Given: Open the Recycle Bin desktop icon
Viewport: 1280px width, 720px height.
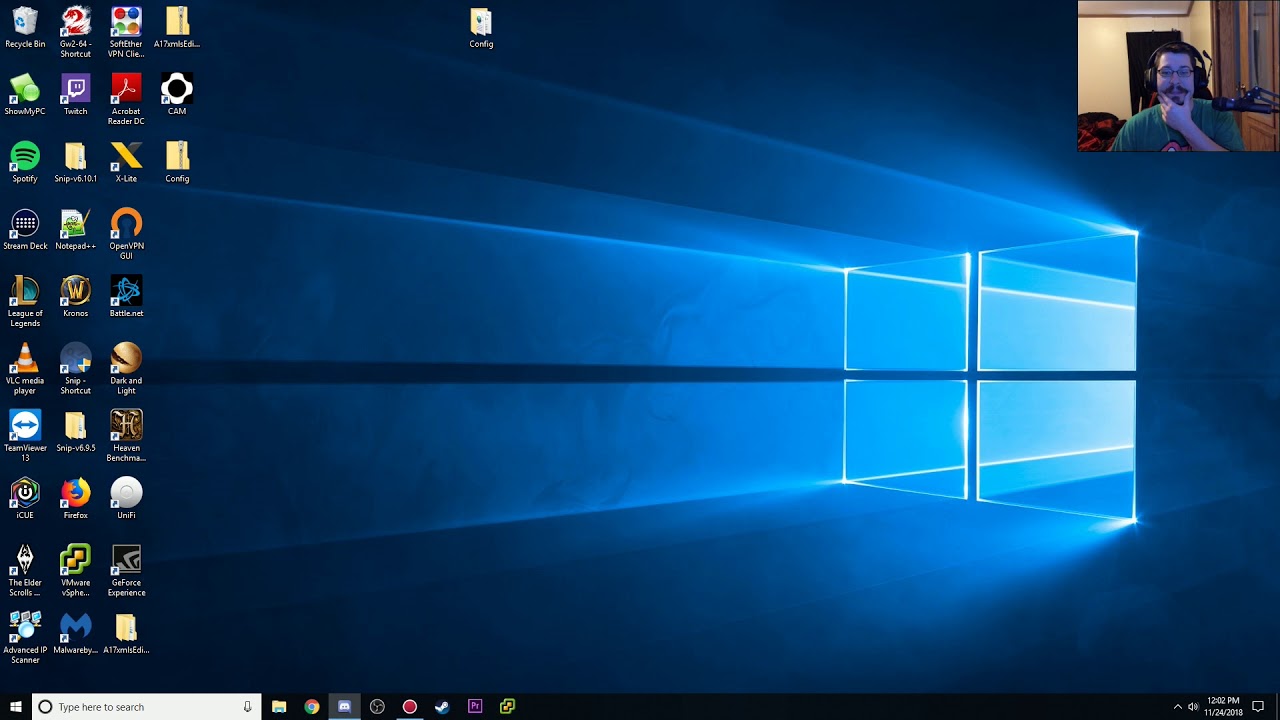Looking at the screenshot, I should (x=25, y=27).
